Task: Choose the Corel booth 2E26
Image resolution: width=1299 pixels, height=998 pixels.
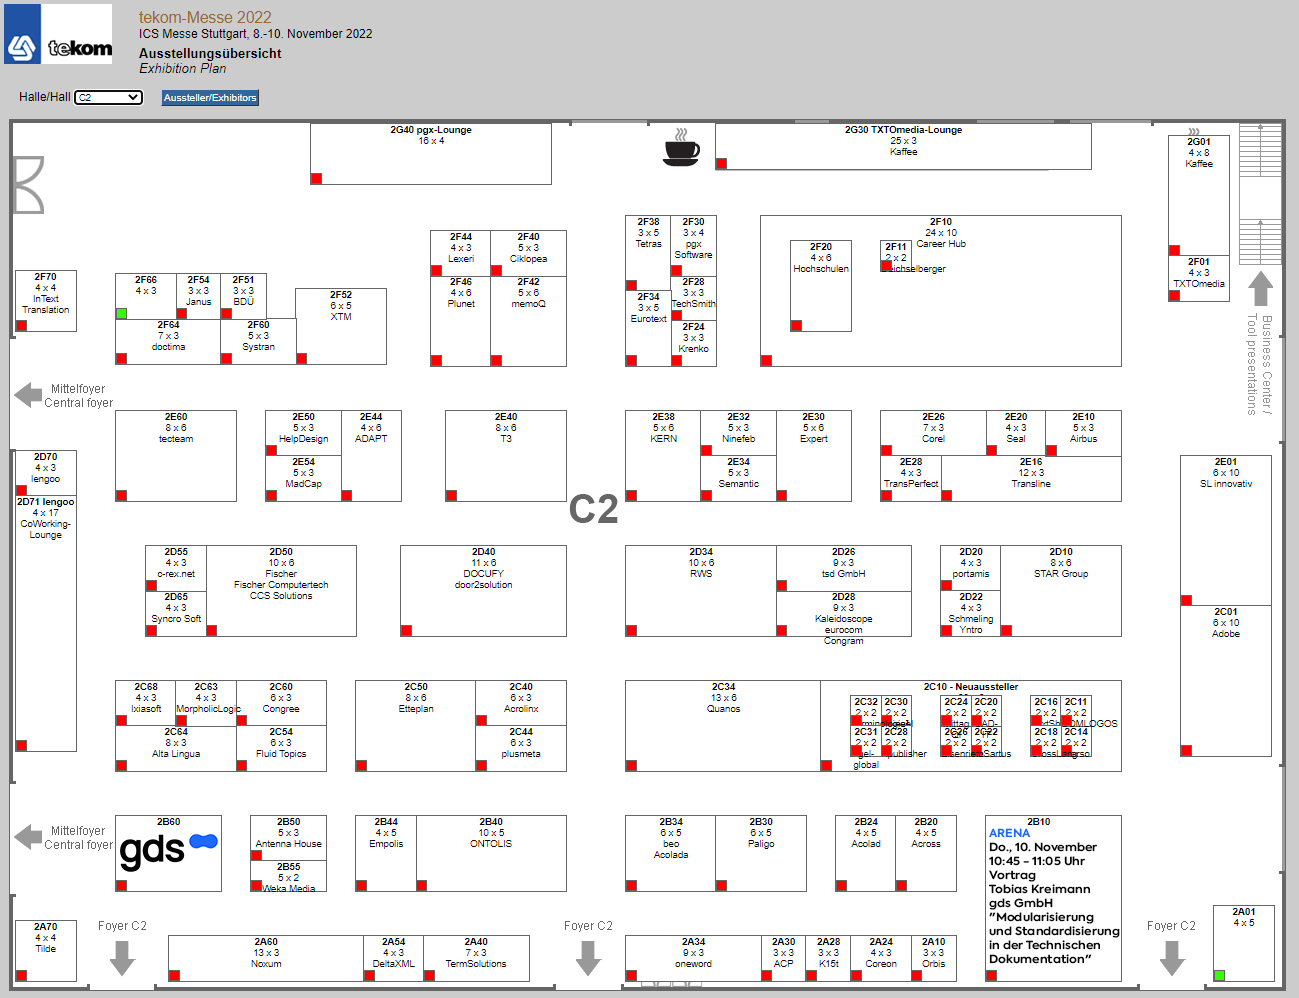Action: point(933,433)
